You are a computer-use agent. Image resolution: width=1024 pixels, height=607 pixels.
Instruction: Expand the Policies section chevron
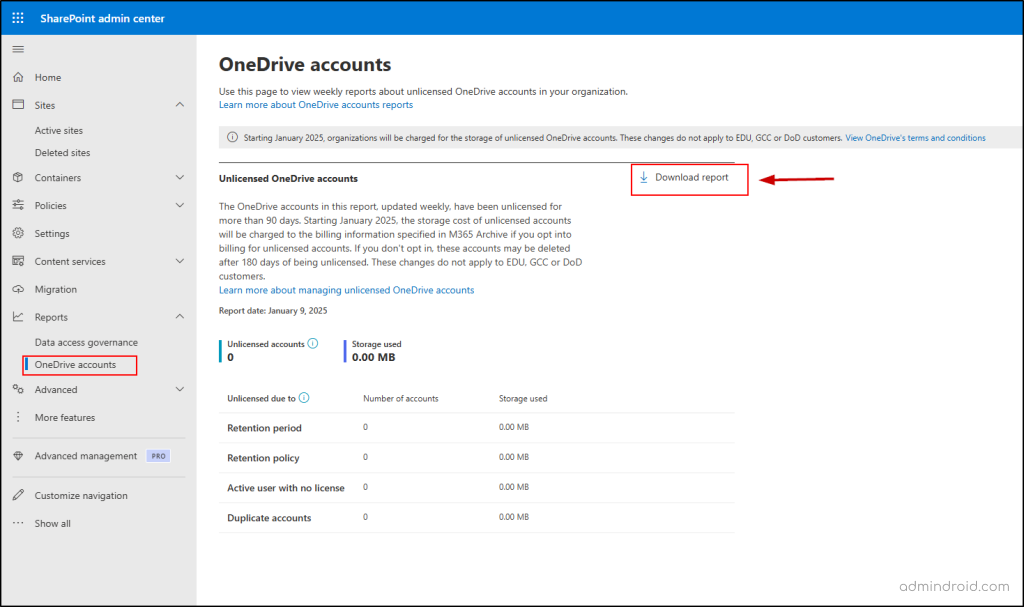[x=180, y=205]
